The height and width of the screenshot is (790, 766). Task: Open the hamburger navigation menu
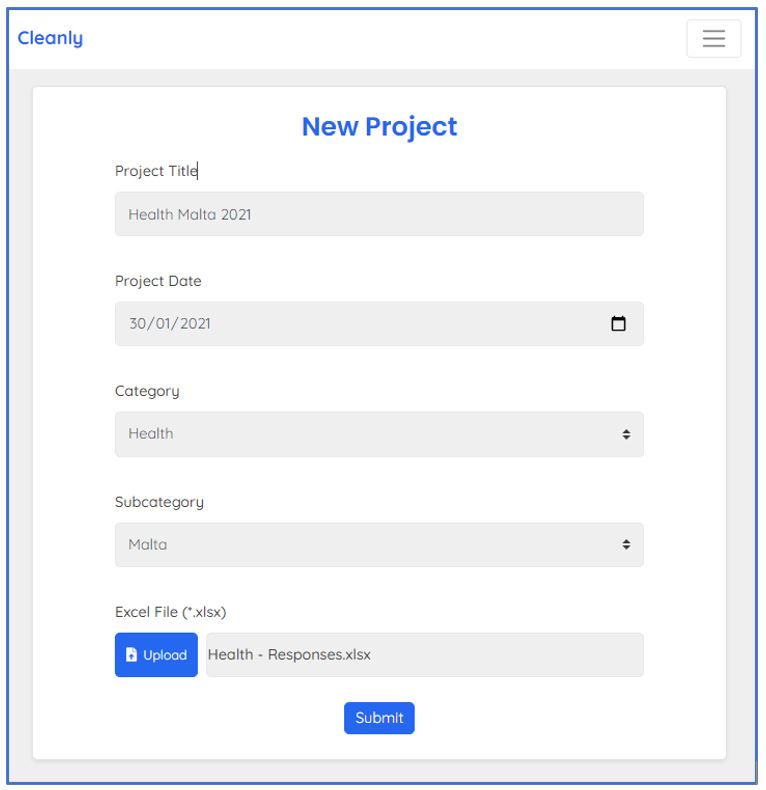tap(713, 38)
